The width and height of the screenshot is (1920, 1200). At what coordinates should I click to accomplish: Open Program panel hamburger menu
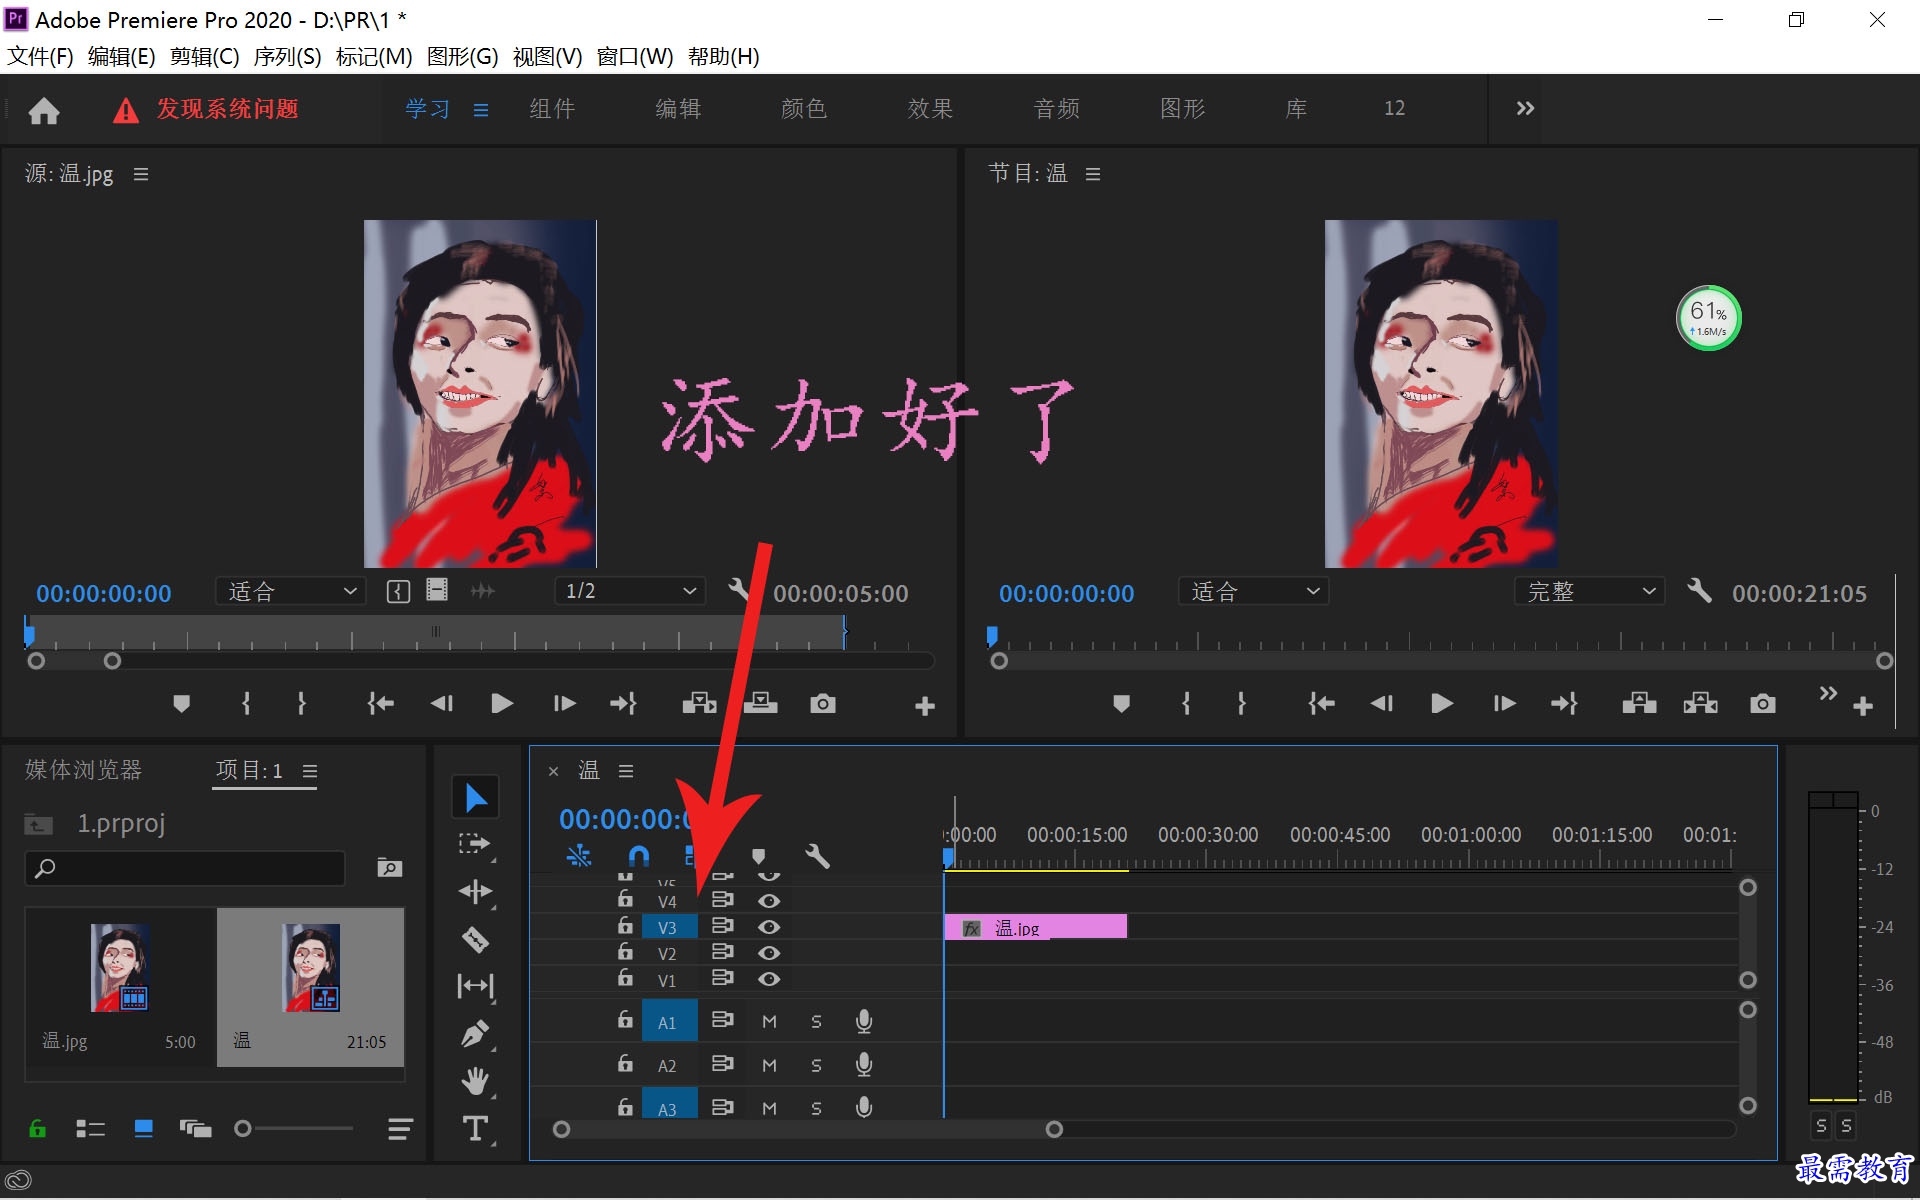coord(1093,174)
